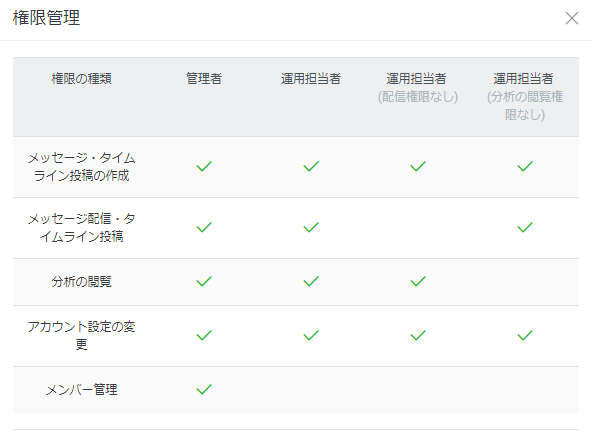Click 運用担当者 checkmark for 分析の閲覧
This screenshot has height=443, width=592.
[x=311, y=281]
